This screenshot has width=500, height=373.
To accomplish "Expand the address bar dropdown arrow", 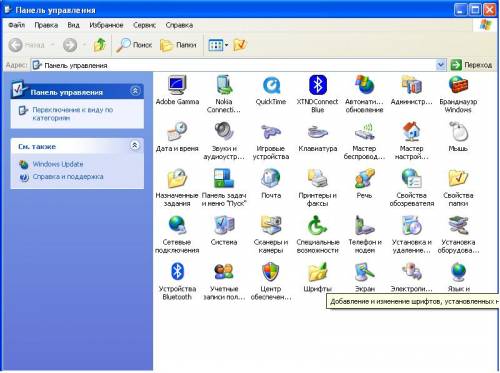I will tap(441, 65).
